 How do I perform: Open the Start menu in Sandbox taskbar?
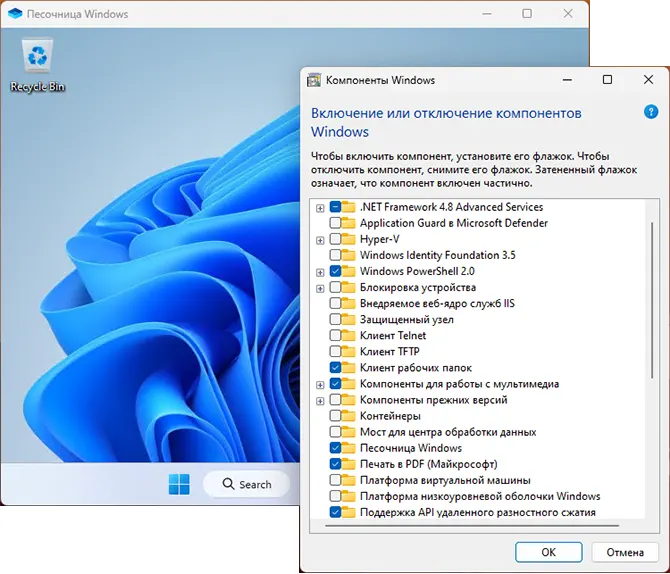point(179,484)
